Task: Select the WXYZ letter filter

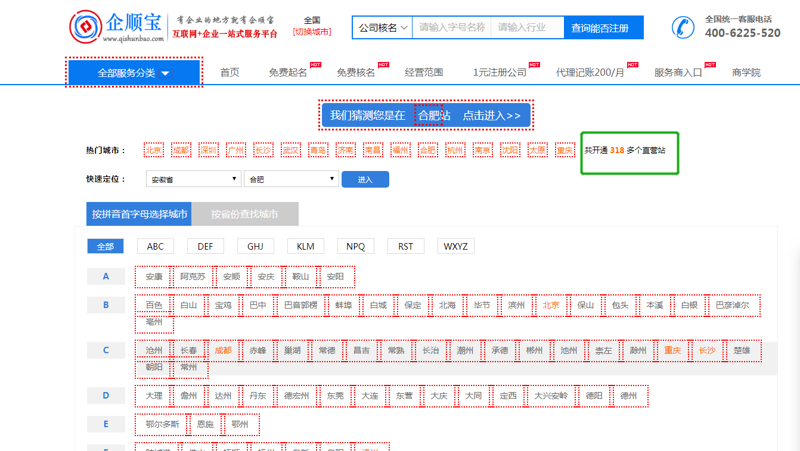Action: click(x=455, y=246)
